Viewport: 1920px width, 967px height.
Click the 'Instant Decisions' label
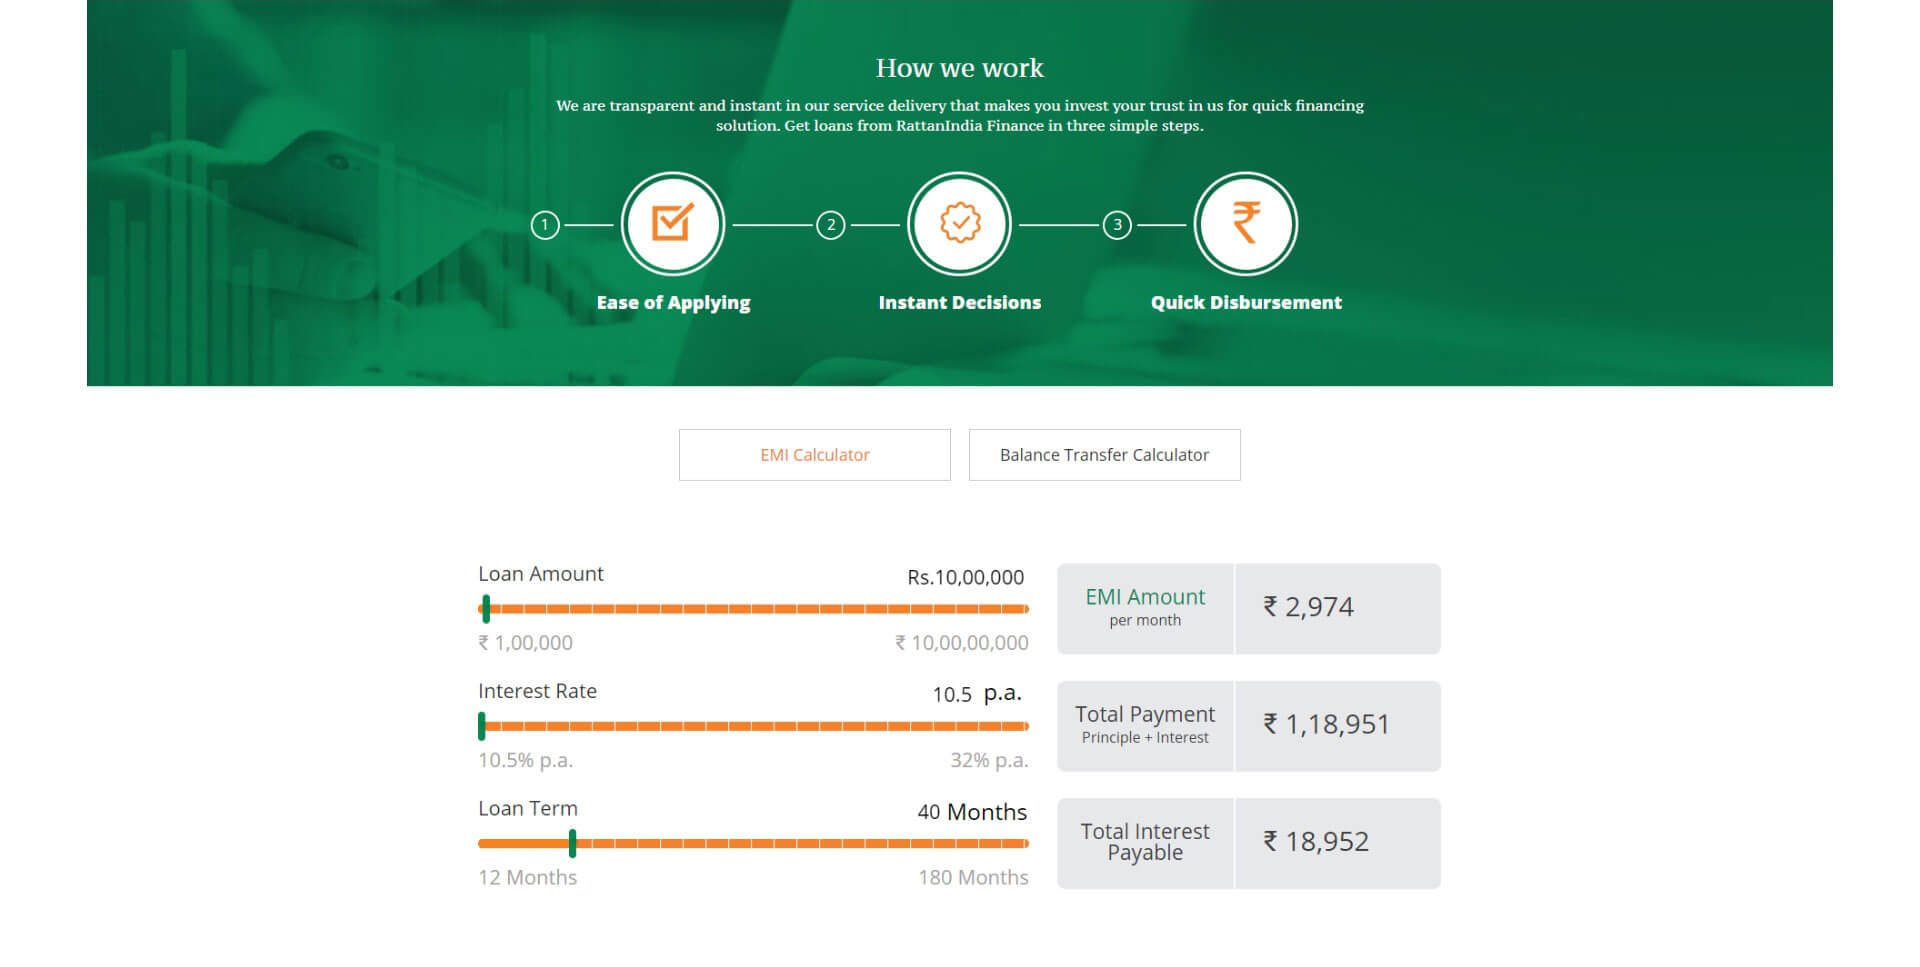point(959,303)
